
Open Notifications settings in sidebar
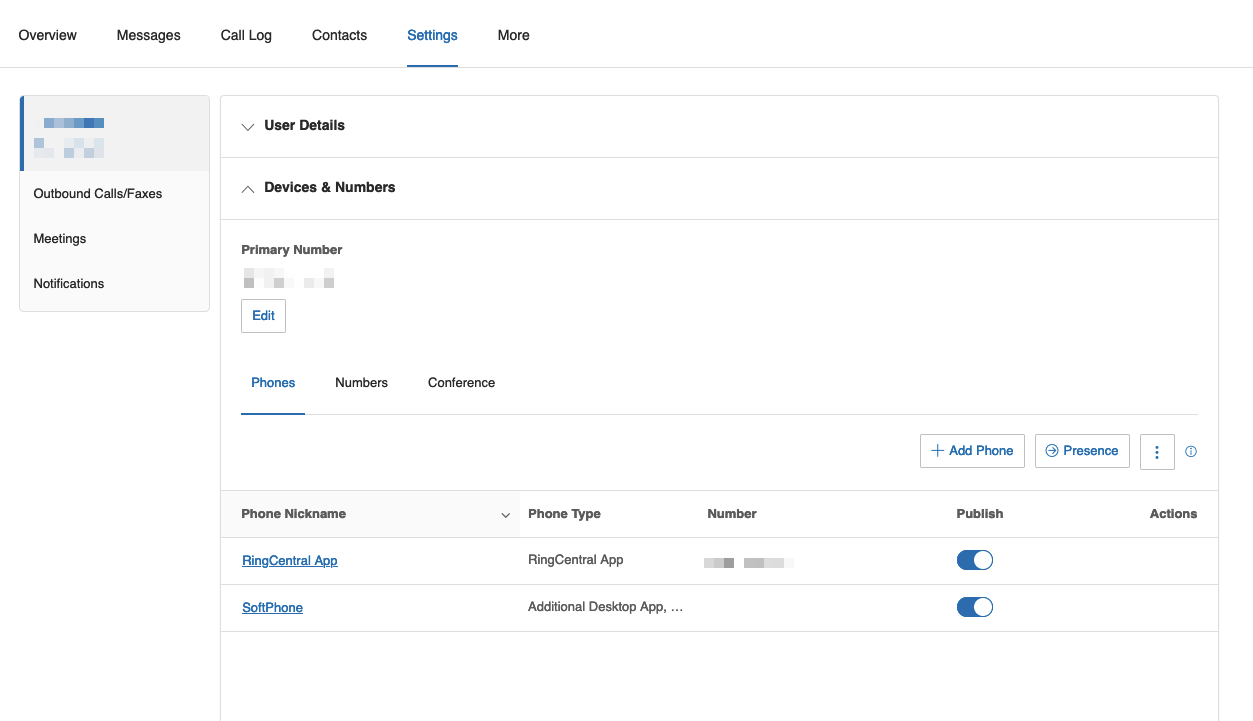[x=69, y=284]
